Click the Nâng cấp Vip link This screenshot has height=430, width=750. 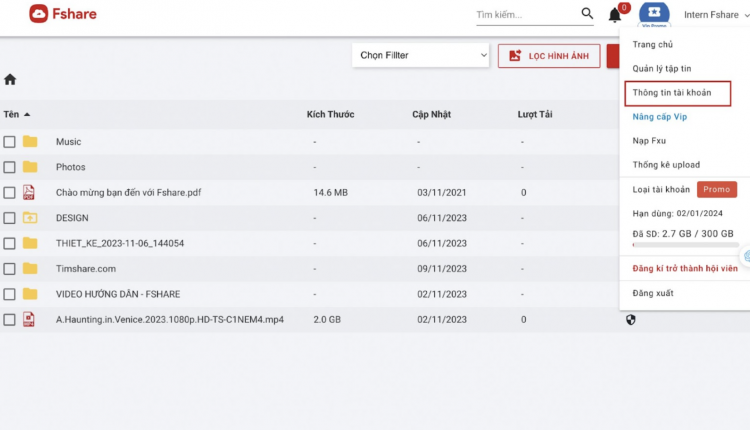pyautogui.click(x=660, y=117)
